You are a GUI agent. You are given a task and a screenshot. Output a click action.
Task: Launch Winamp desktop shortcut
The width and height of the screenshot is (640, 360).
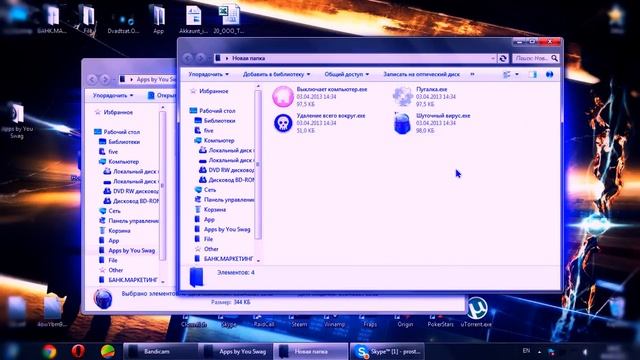tap(334, 321)
